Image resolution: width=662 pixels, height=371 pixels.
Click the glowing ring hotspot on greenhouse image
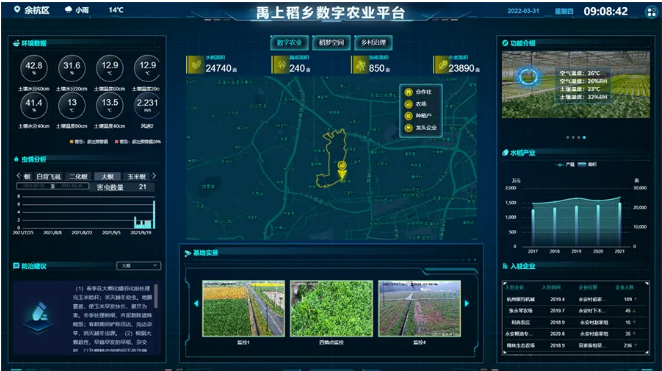point(528,77)
